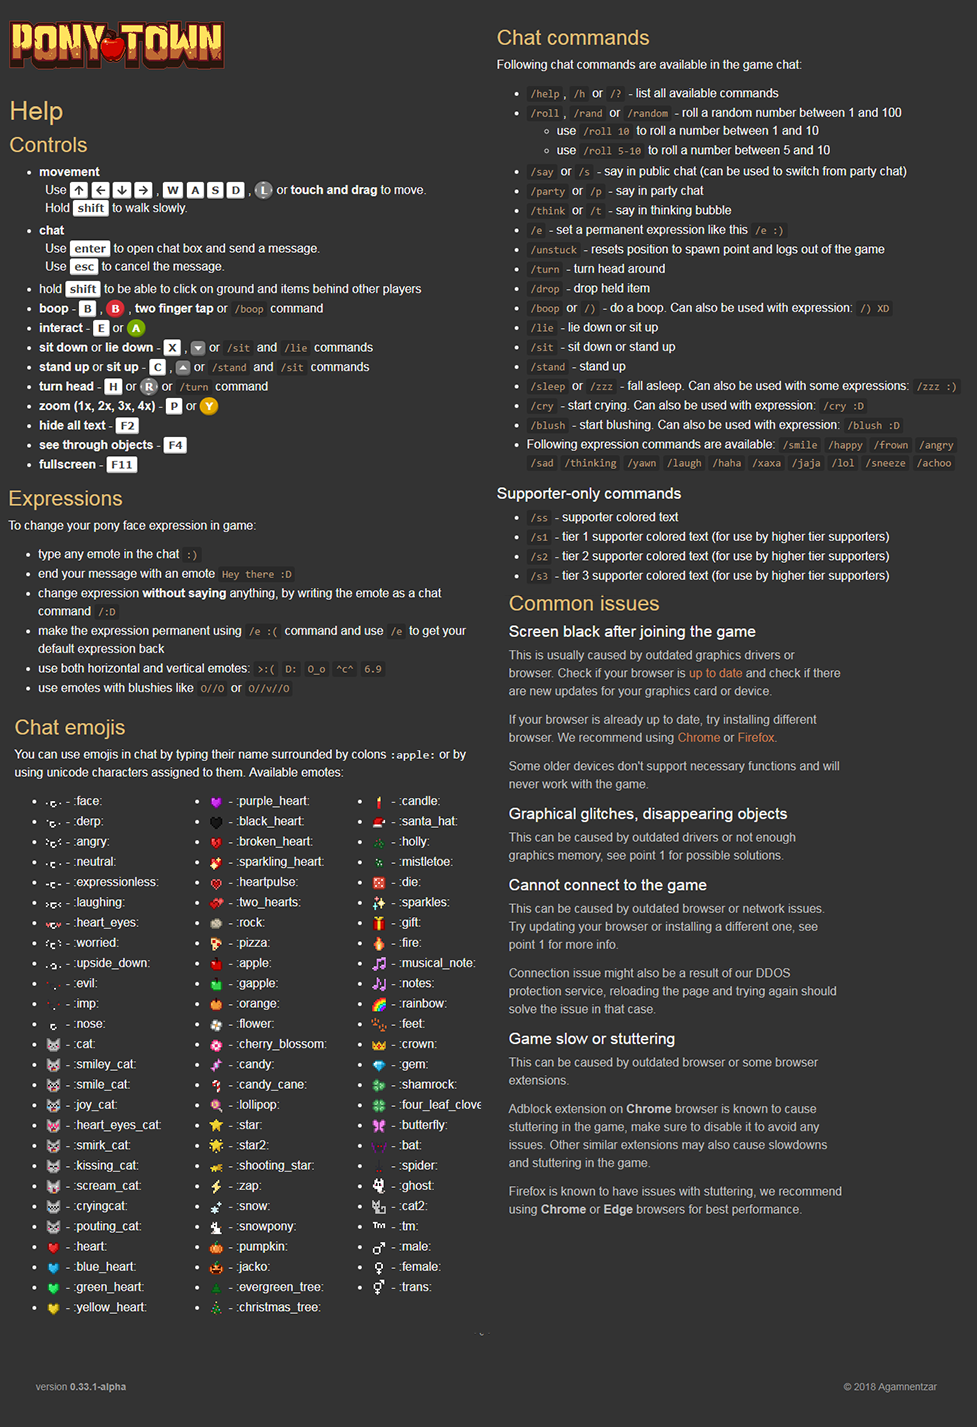
Task: Click the pizza emoji icon
Action: (216, 944)
